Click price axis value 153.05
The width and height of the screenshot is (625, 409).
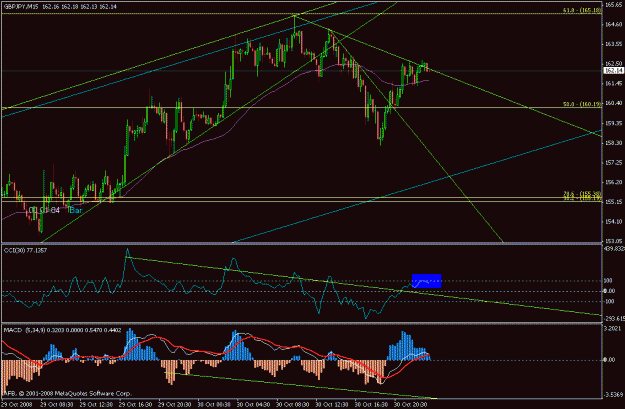point(614,241)
